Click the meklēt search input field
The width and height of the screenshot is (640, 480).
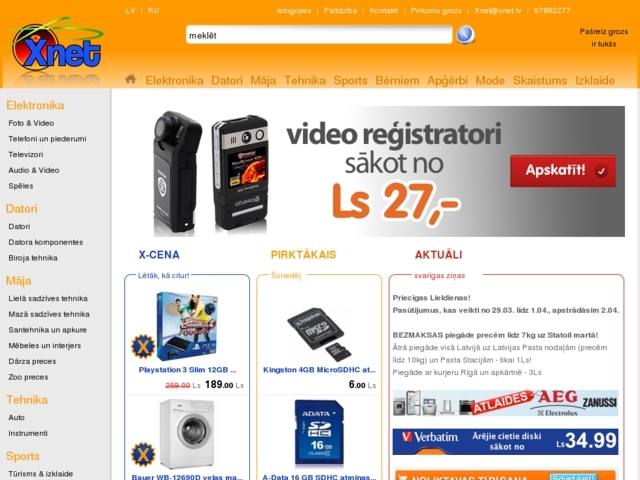319,35
